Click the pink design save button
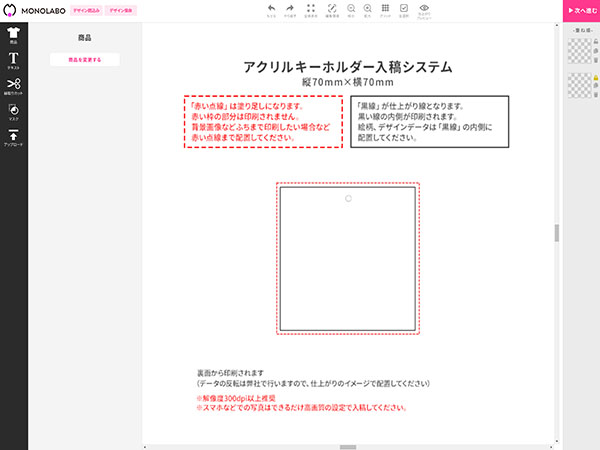Image resolution: width=600 pixels, height=450 pixels. [121, 11]
